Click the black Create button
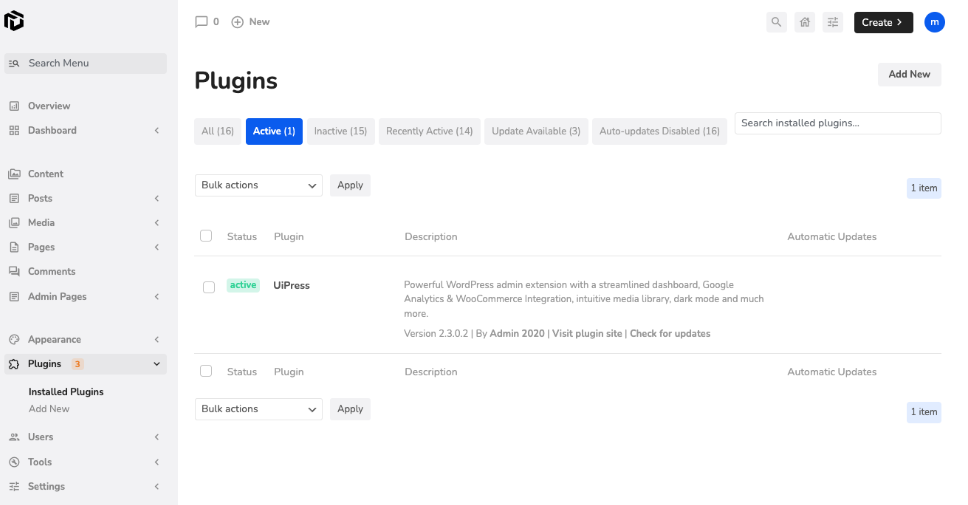The width and height of the screenshot is (968, 505). (882, 22)
